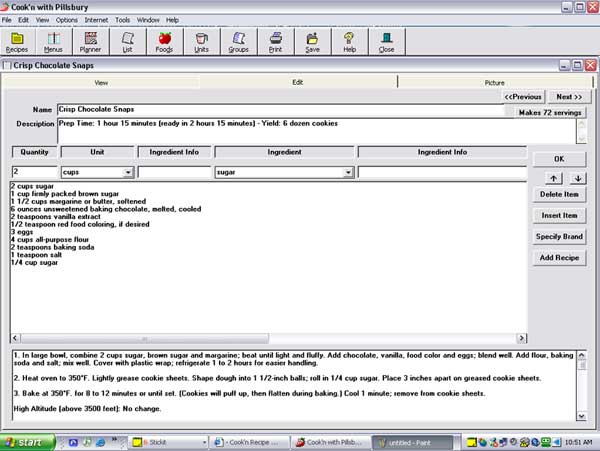The width and height of the screenshot is (600, 451).
Task: Open the View menu
Action: (42, 20)
